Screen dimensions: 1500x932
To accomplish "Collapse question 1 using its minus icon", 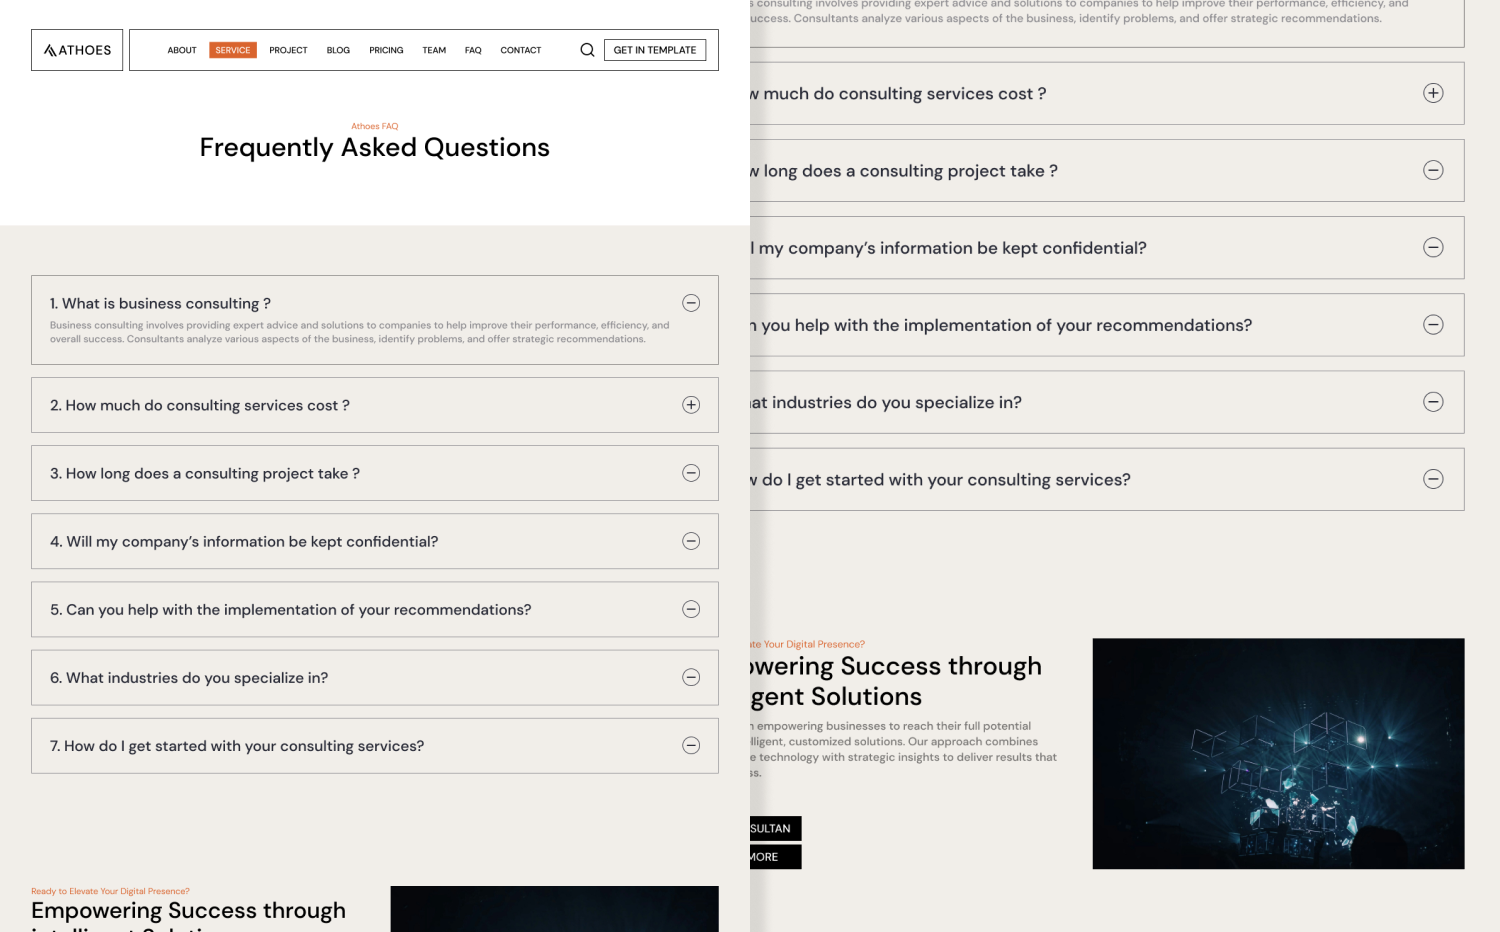I will pyautogui.click(x=691, y=303).
